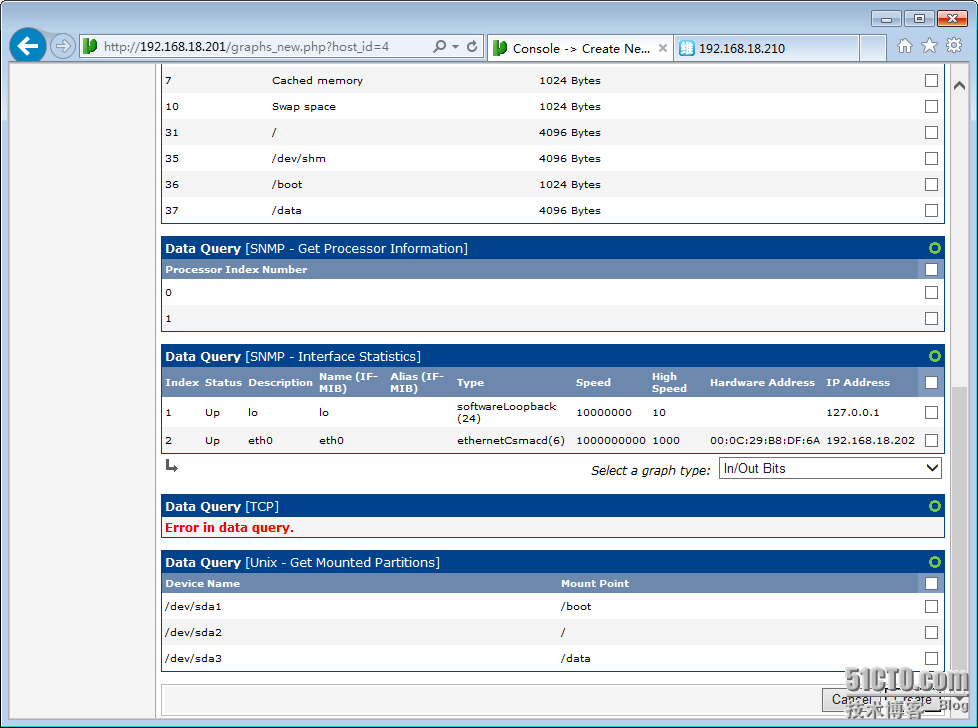Click the 00:0C:29:B8:DF:6A hardware address
The width and height of the screenshot is (978, 728).
[765, 440]
